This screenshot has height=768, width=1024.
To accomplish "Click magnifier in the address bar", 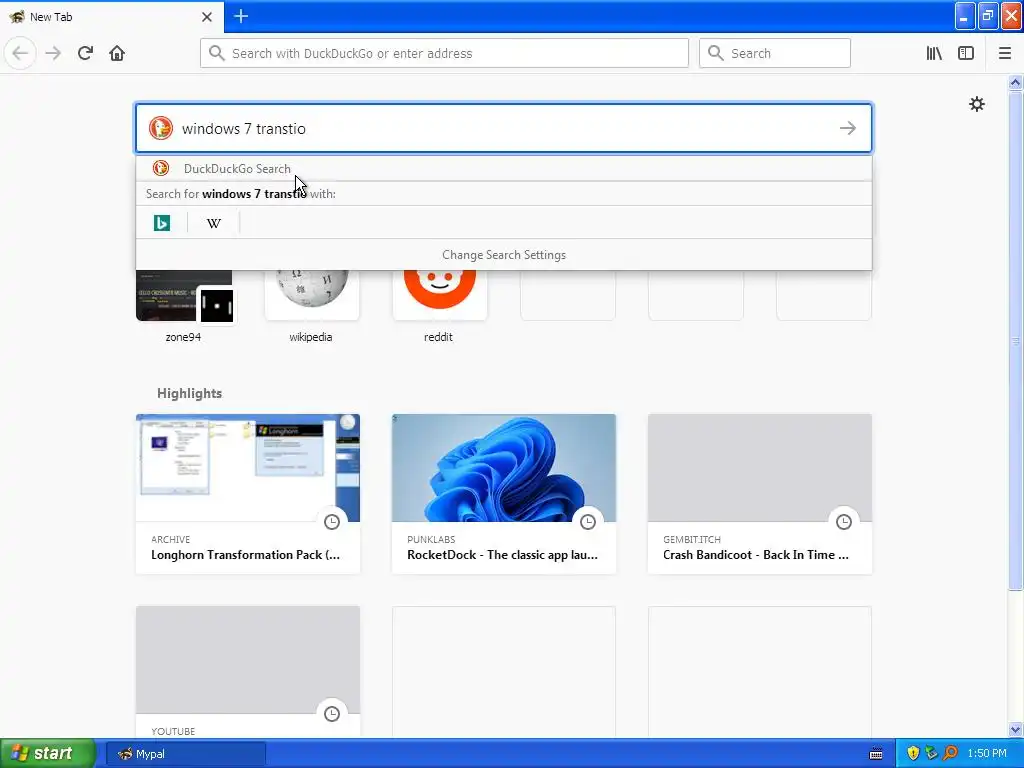I will (217, 53).
